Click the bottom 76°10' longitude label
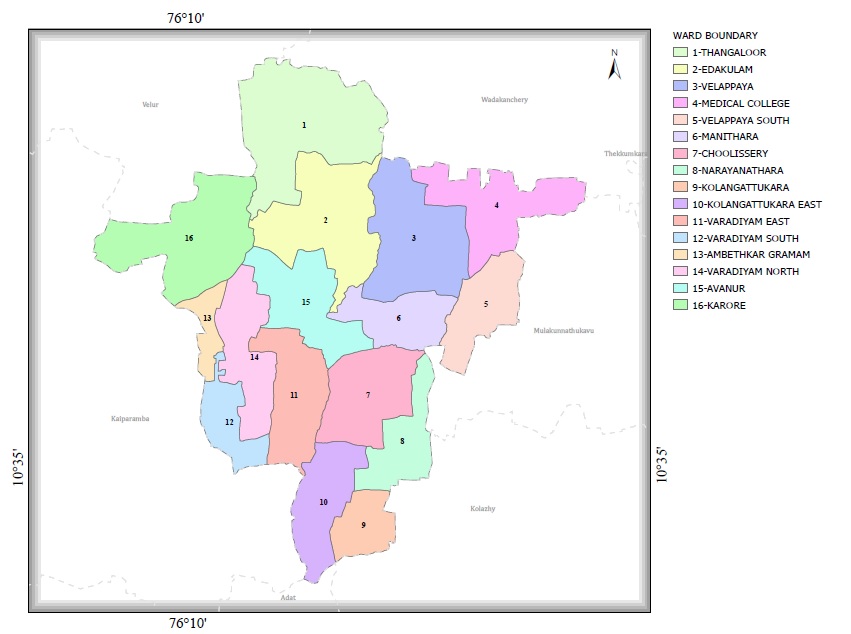Image resolution: width=851 pixels, height=634 pixels. 187,623
